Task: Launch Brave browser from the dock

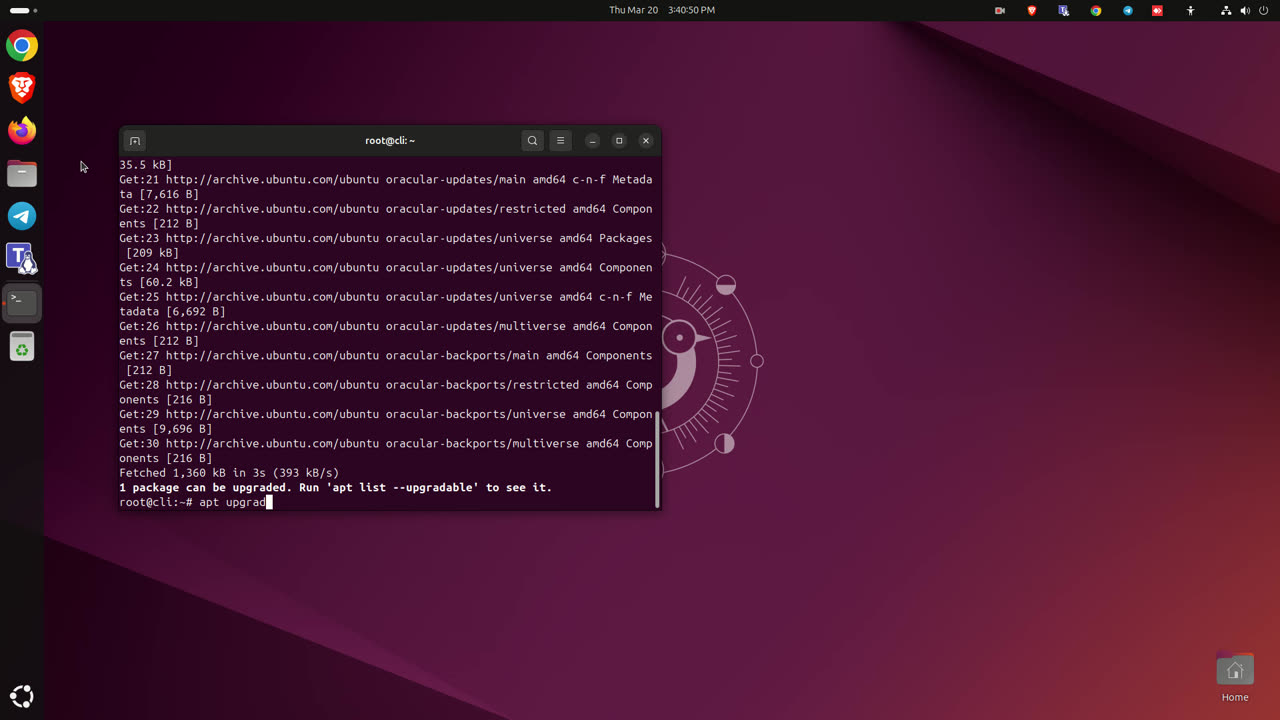Action: click(x=22, y=88)
